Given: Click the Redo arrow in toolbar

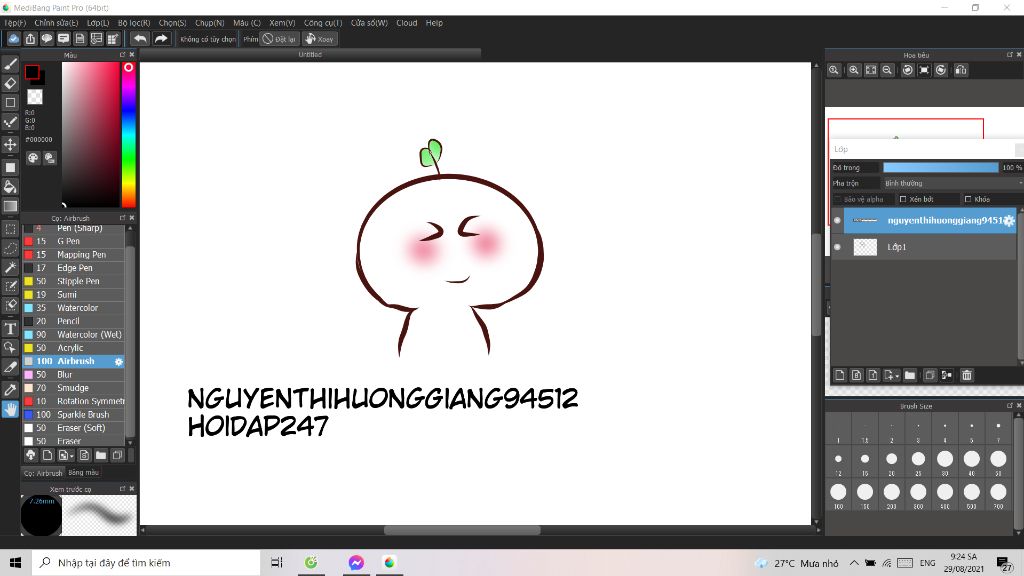Looking at the screenshot, I should click(161, 39).
